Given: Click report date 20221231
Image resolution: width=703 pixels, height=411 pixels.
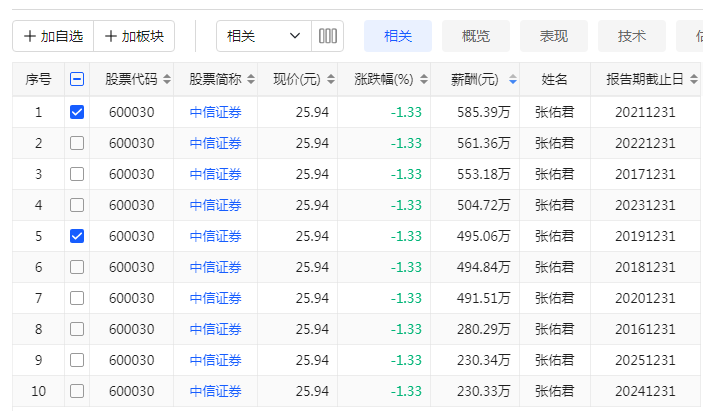Looking at the screenshot, I should 645,143.
